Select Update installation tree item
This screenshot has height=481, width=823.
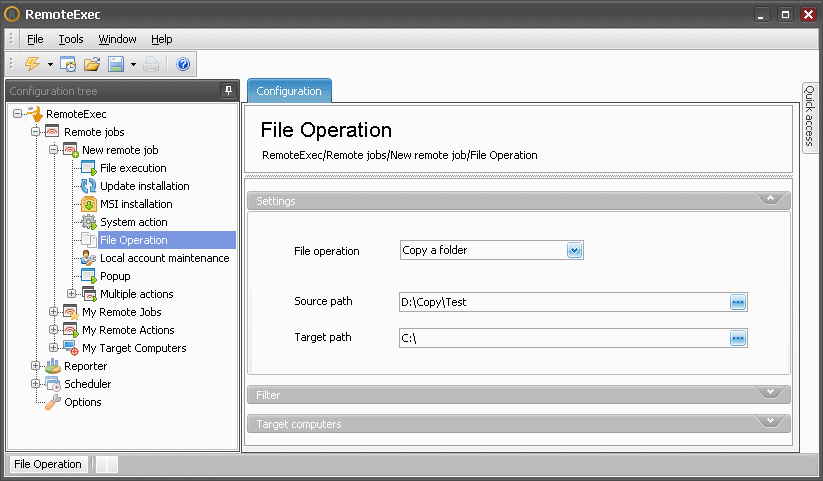click(145, 186)
